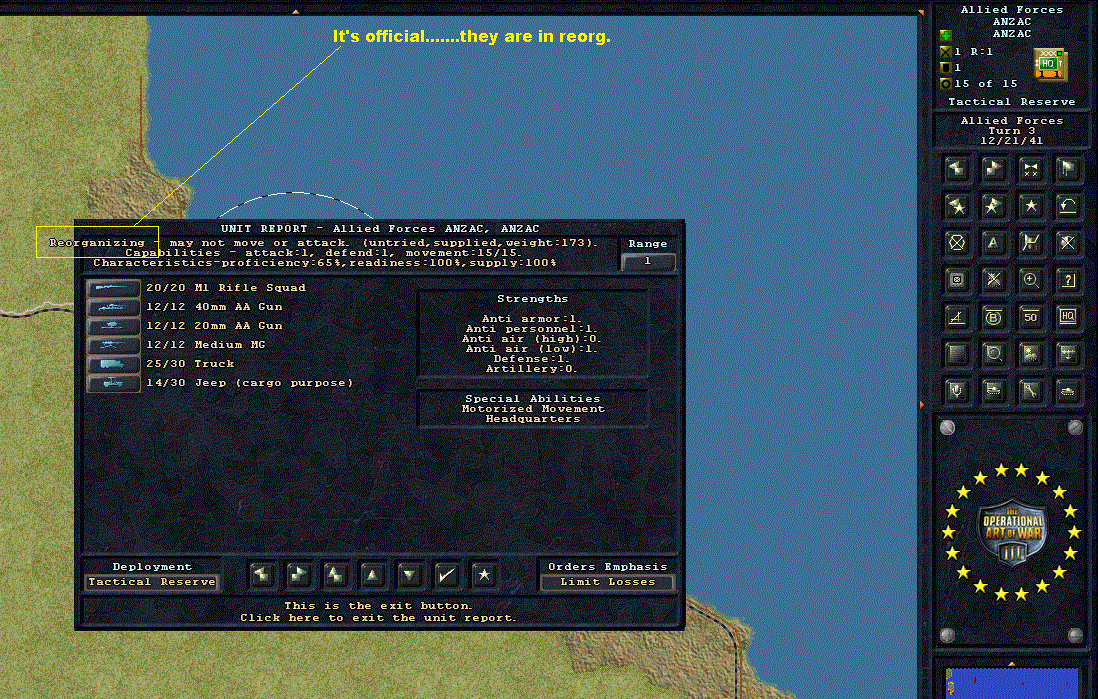This screenshot has height=699, width=1098.
Task: Click the letter A icon
Action: pyautogui.click(x=994, y=243)
